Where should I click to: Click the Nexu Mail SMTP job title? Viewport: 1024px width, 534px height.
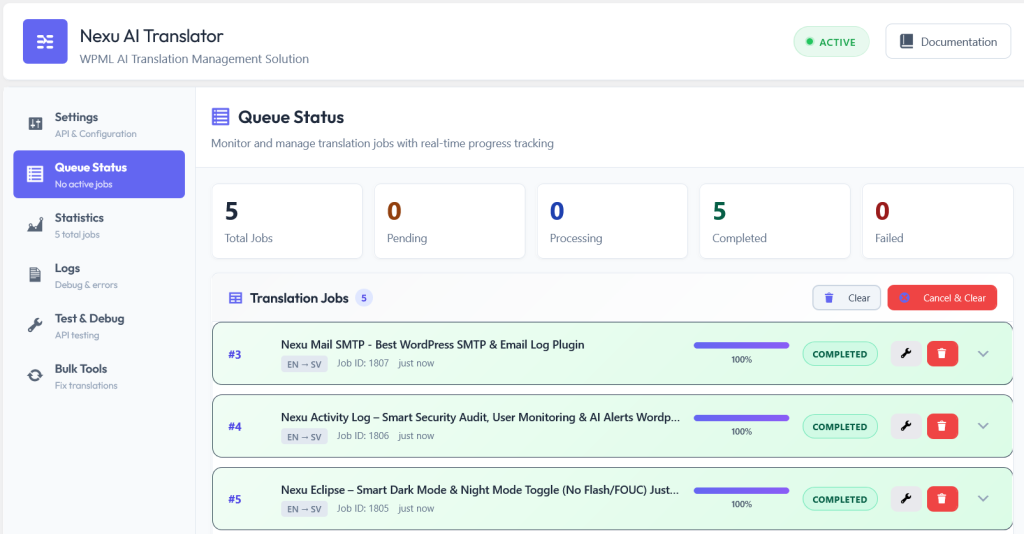tap(432, 345)
